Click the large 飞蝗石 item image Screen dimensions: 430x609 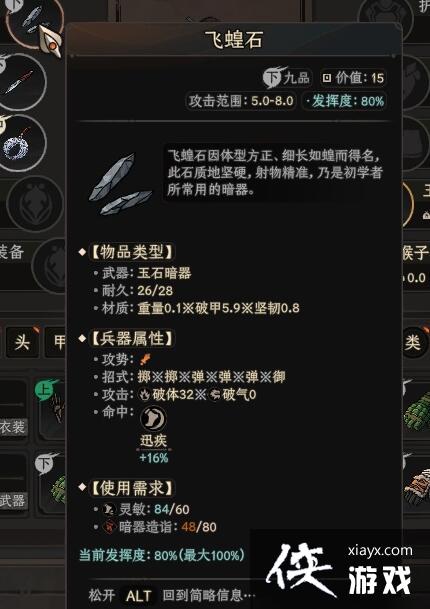click(x=120, y=184)
